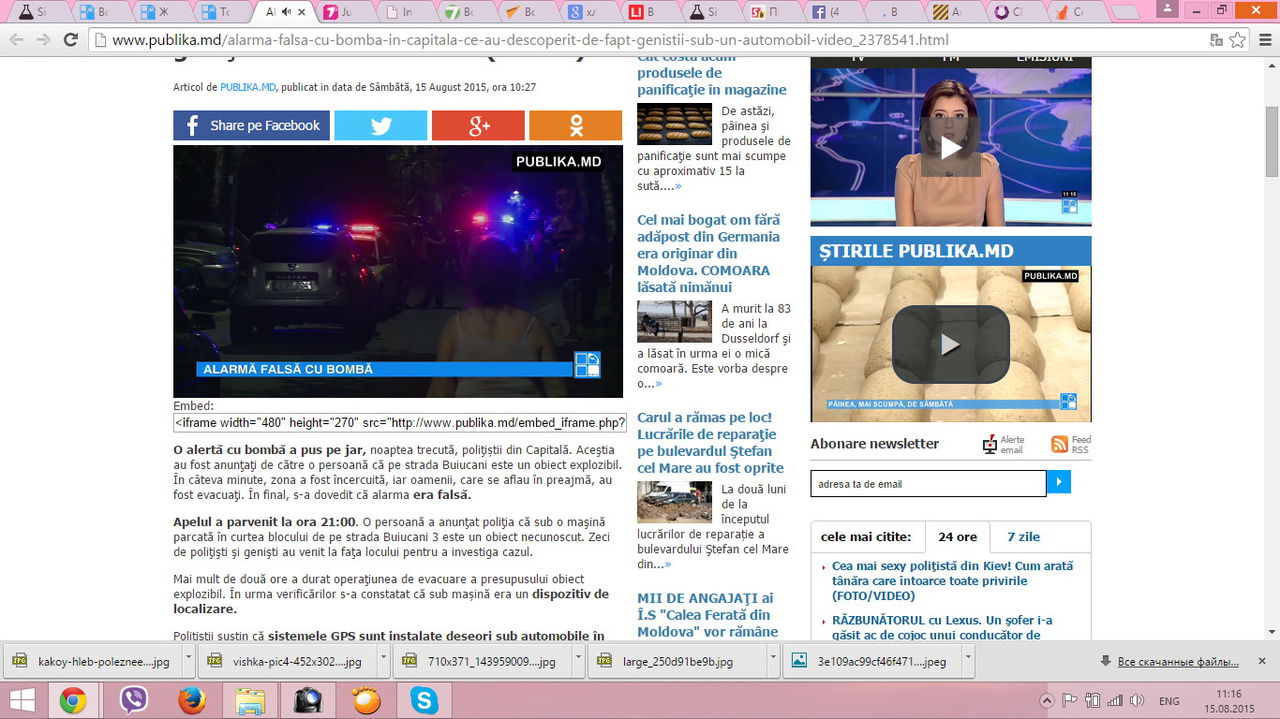The image size is (1280, 719).
Task: Open the orange app icon on taskbar
Action: pos(366,700)
